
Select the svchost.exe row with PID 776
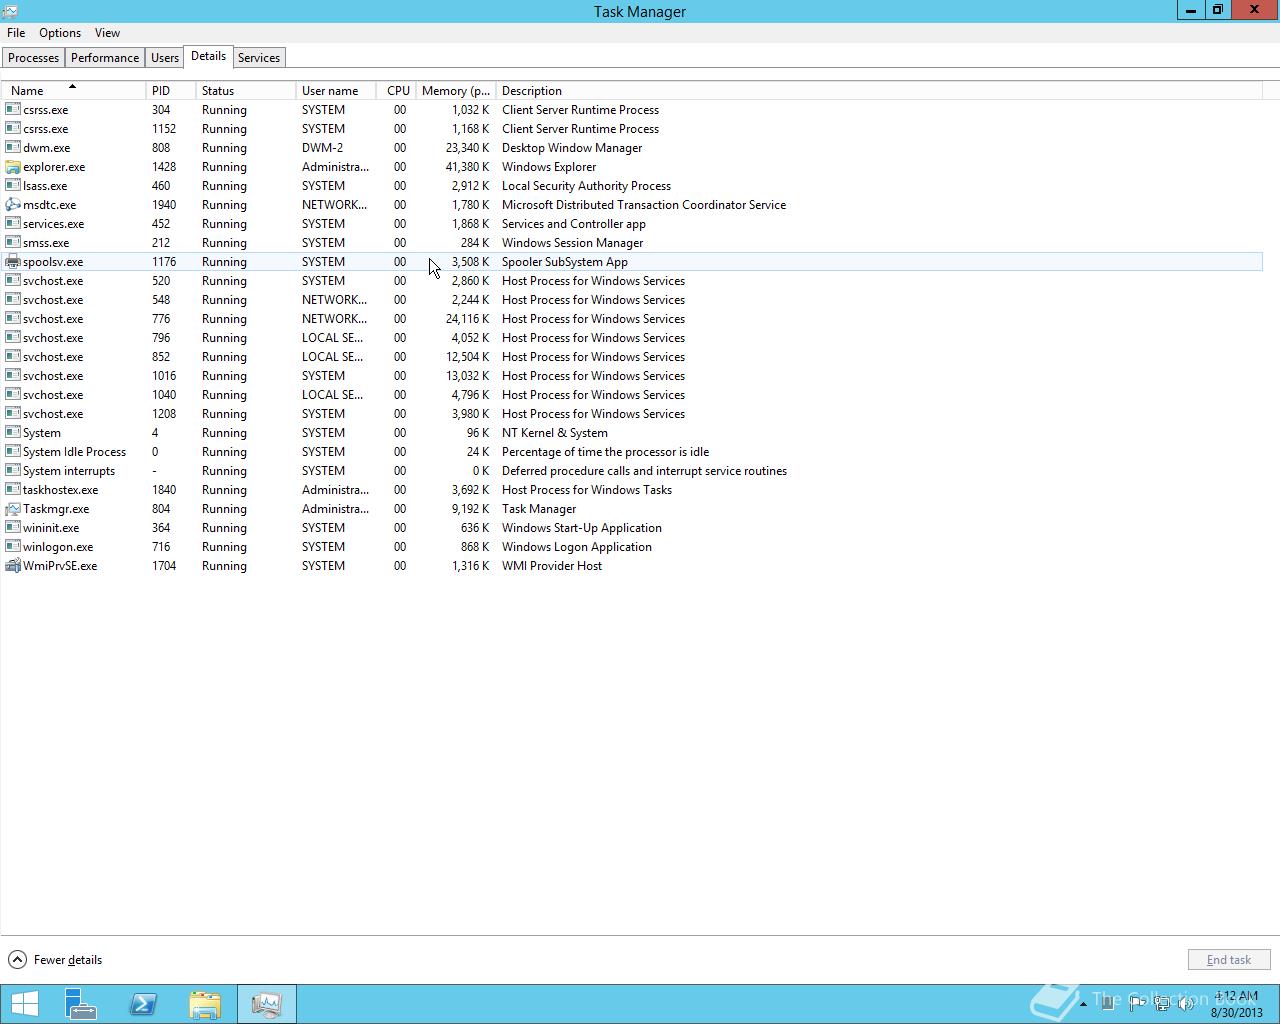point(633,319)
